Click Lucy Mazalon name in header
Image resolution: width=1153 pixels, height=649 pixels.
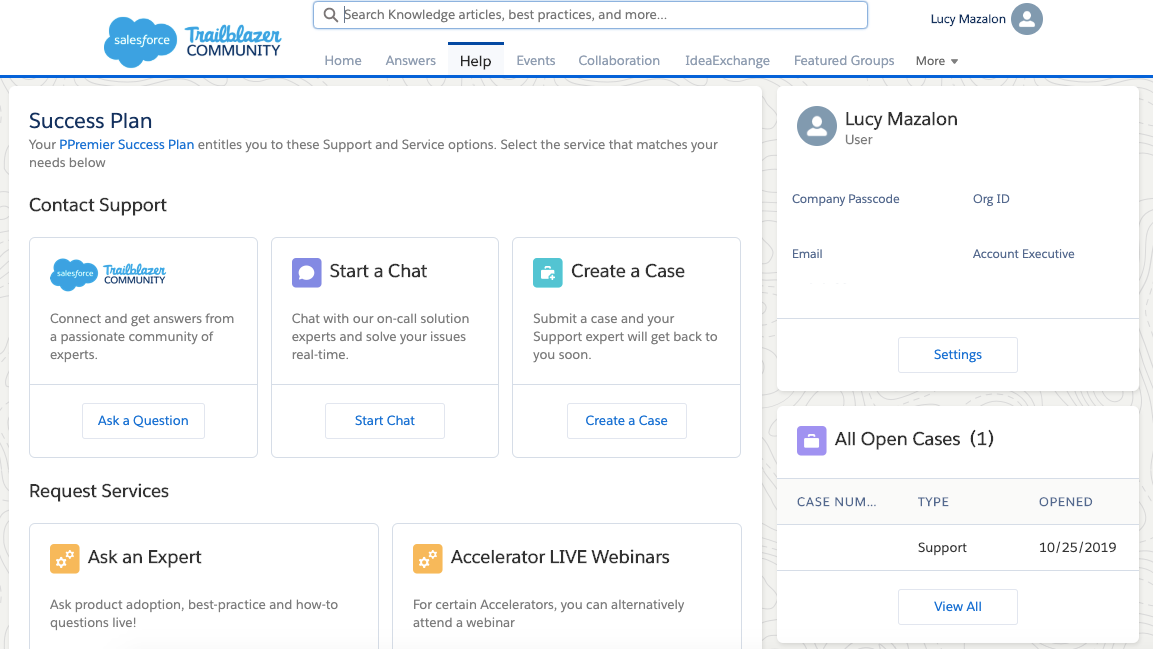[968, 19]
